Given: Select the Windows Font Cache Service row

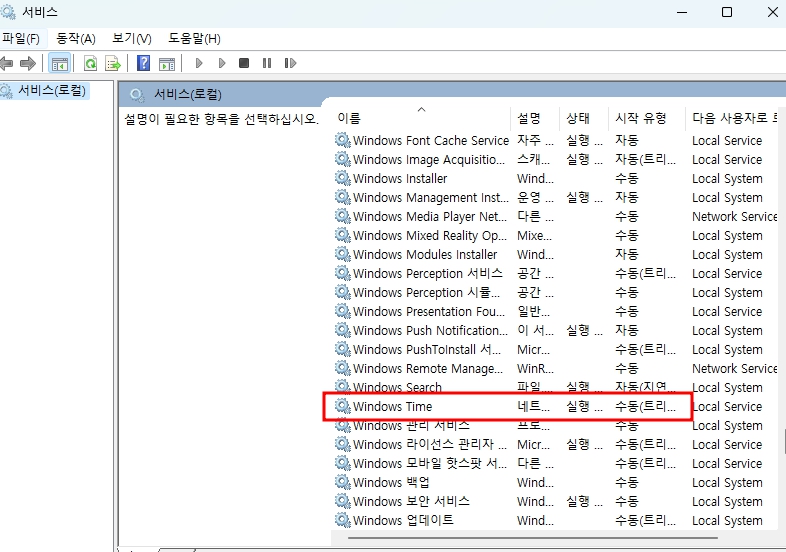Looking at the screenshot, I should tap(555, 140).
